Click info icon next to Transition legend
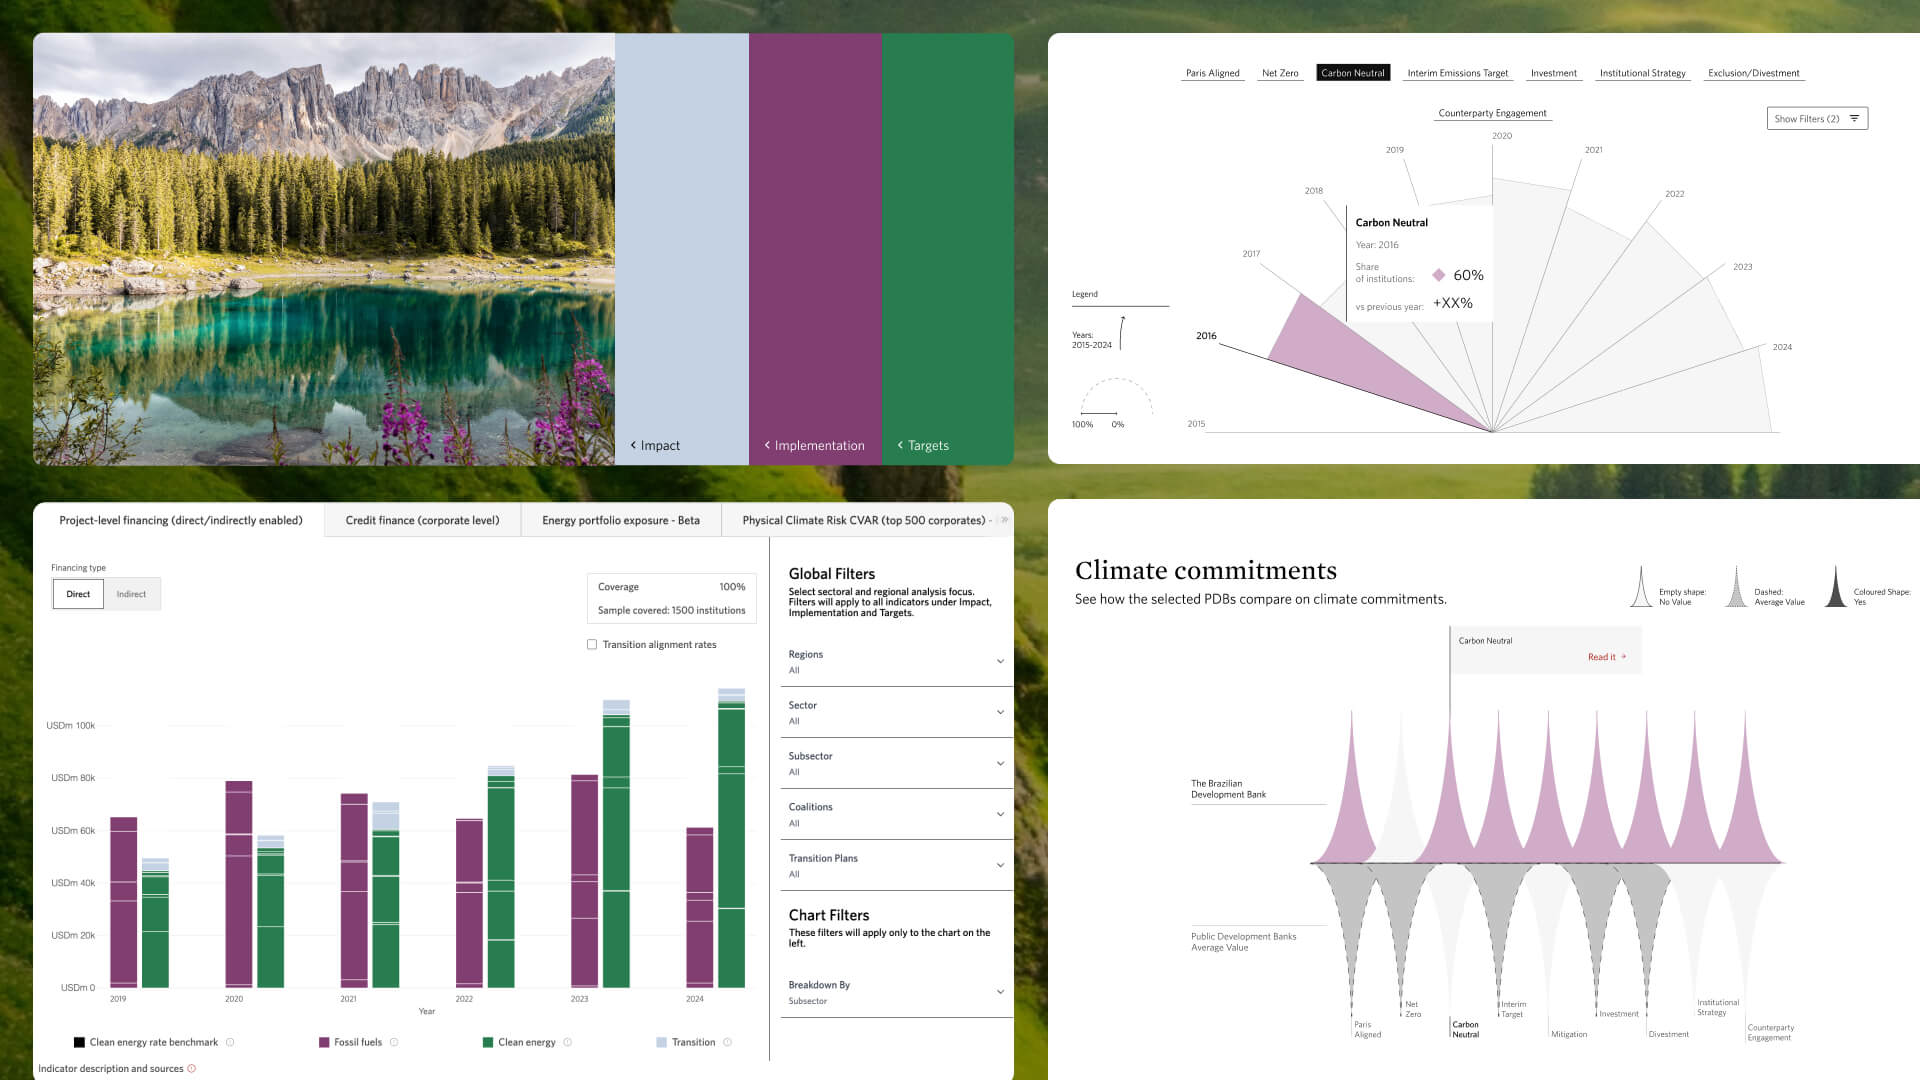The height and width of the screenshot is (1080, 1920). click(727, 1042)
